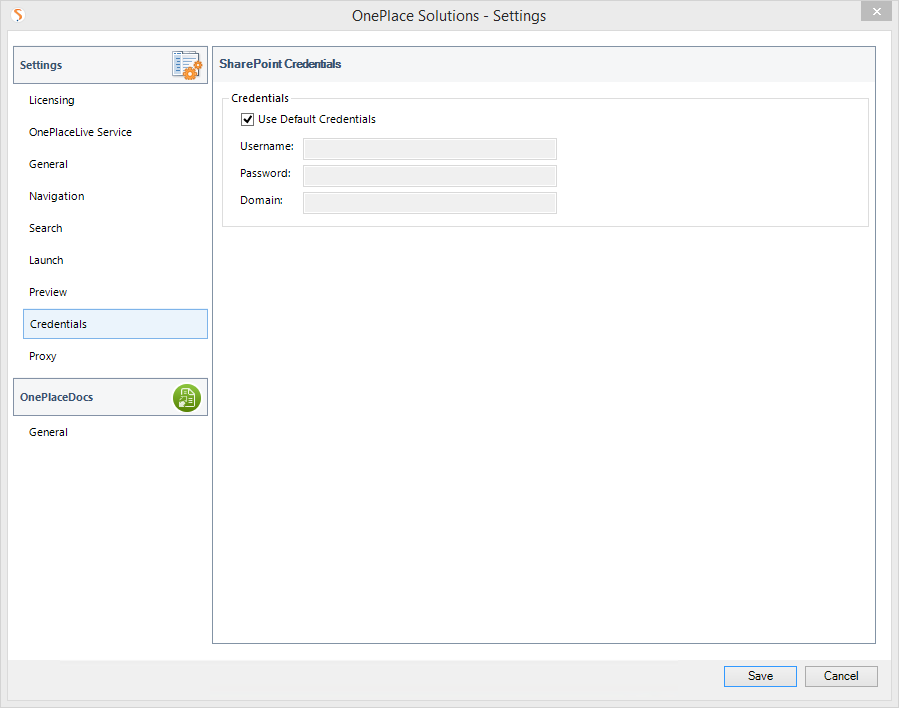The image size is (899, 708).
Task: Close the Settings window
Action: click(876, 11)
